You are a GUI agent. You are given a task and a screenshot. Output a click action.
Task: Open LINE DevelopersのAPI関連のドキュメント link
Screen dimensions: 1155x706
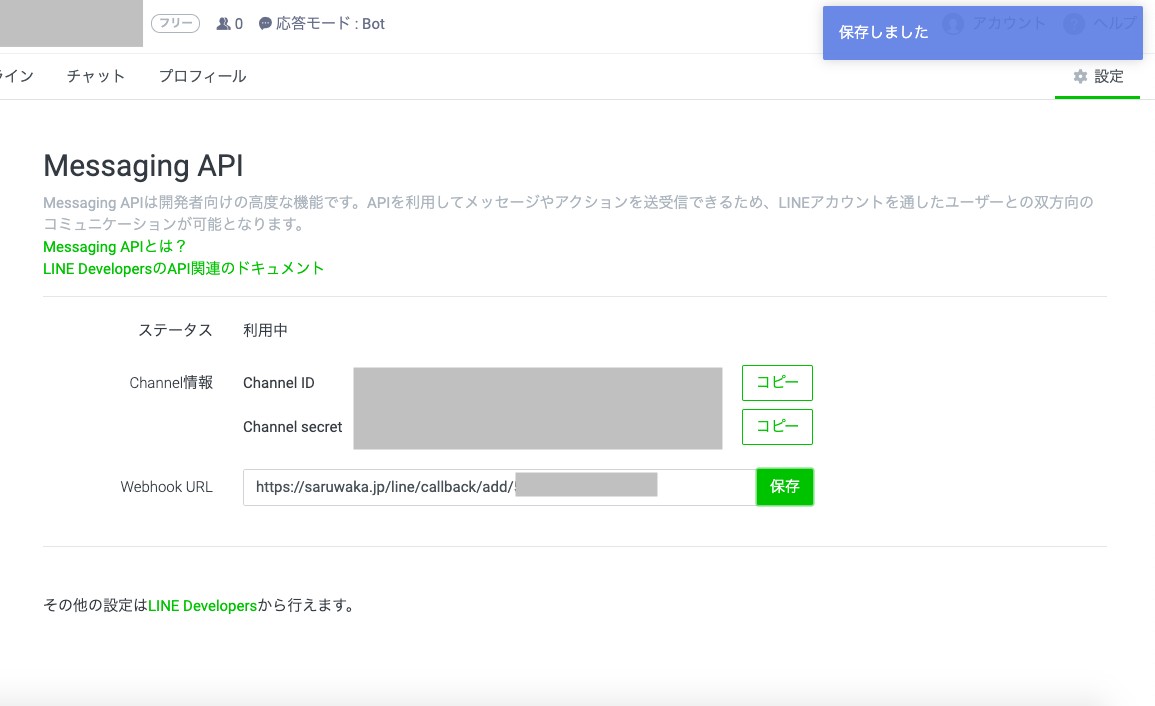tap(183, 268)
